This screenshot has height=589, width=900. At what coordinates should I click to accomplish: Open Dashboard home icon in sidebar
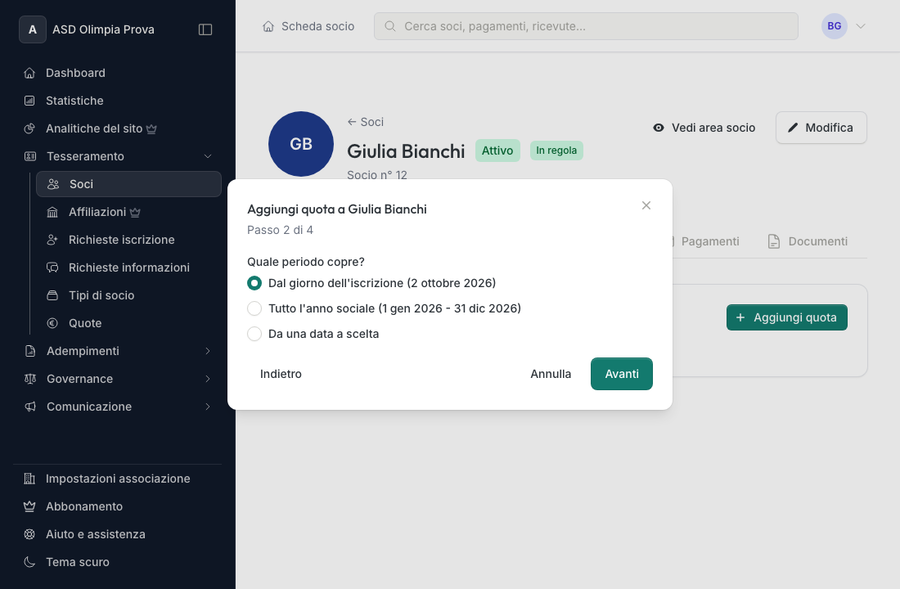coord(29,73)
